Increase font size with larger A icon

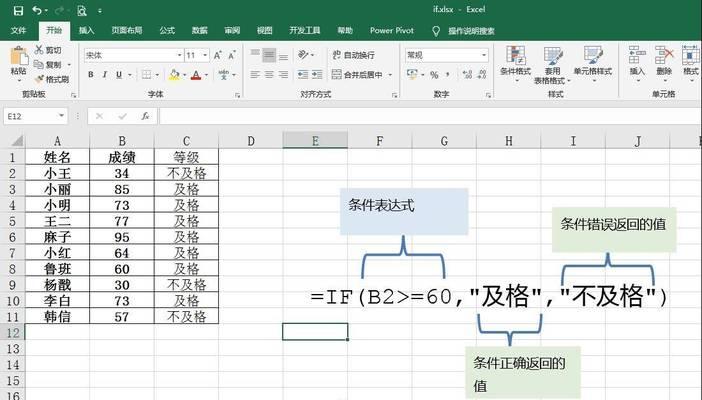[218, 56]
